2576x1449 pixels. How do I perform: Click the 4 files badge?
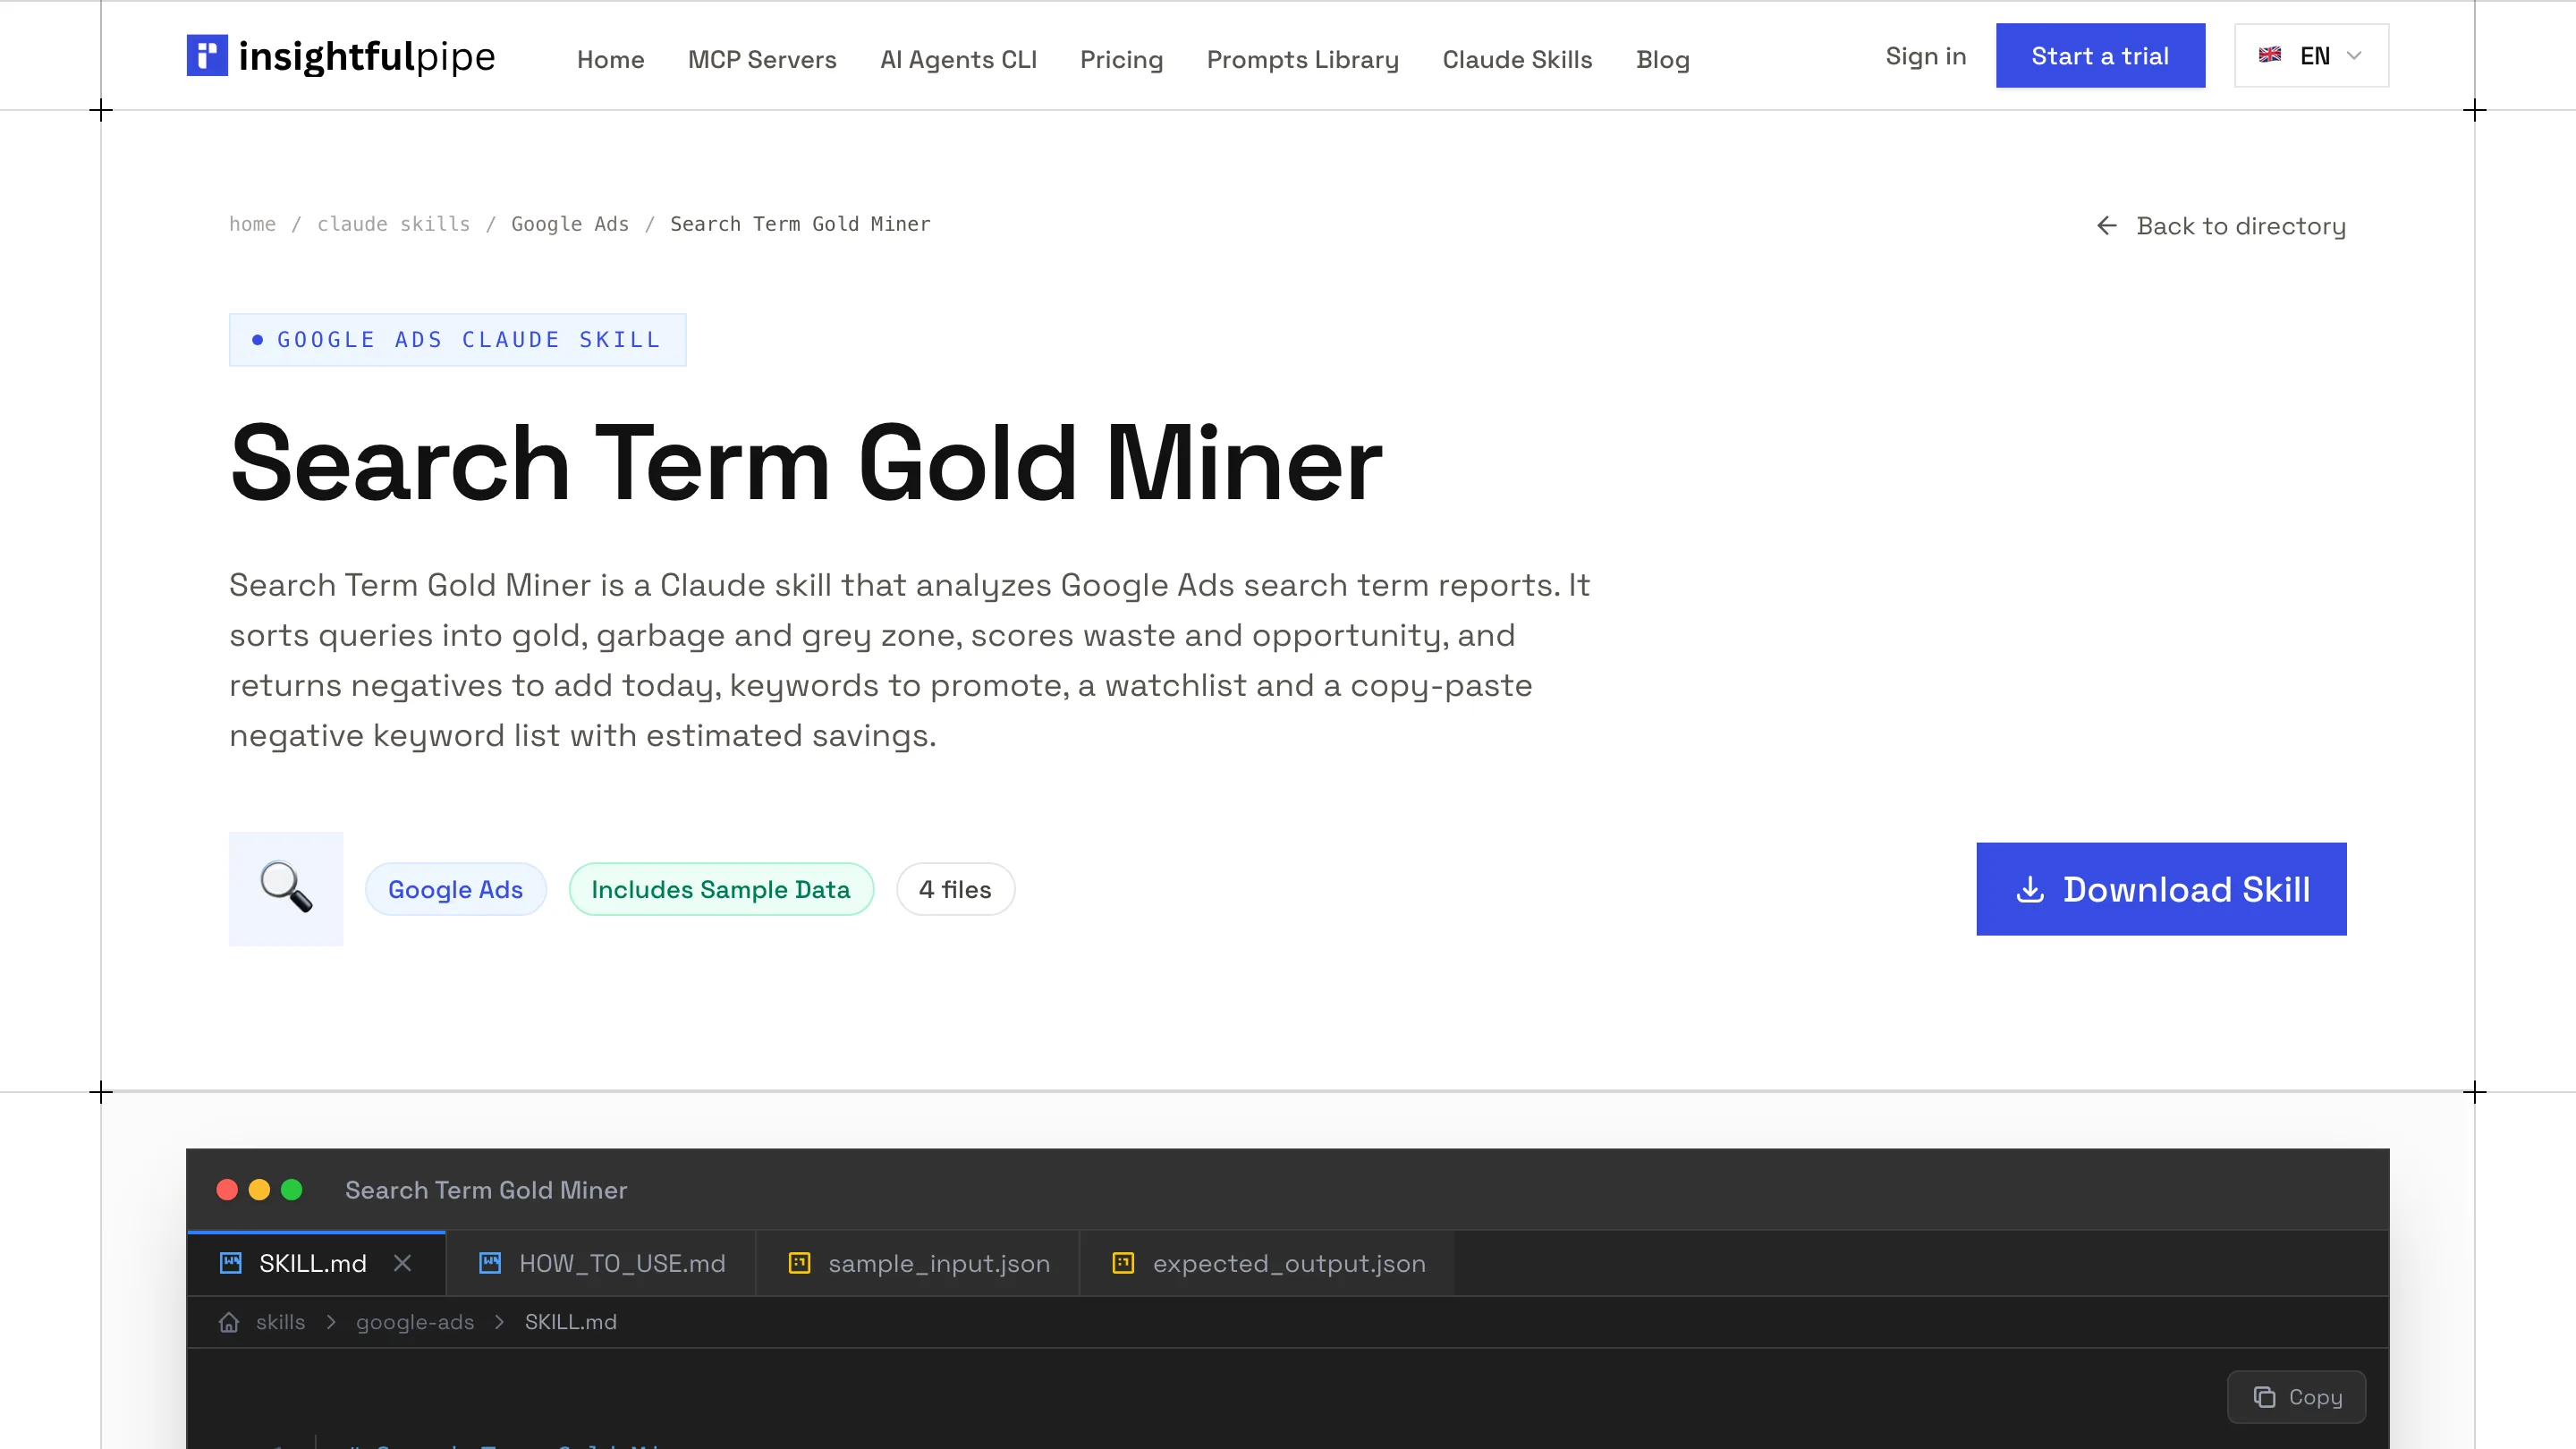[955, 889]
